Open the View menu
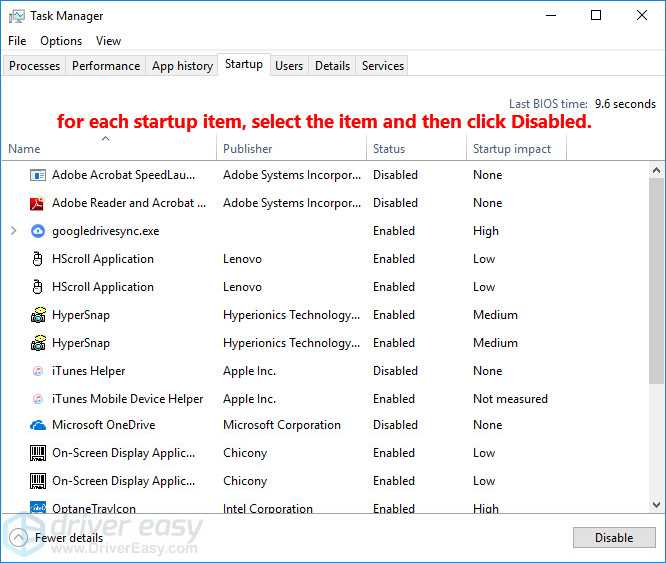The image size is (666, 563). [108, 41]
